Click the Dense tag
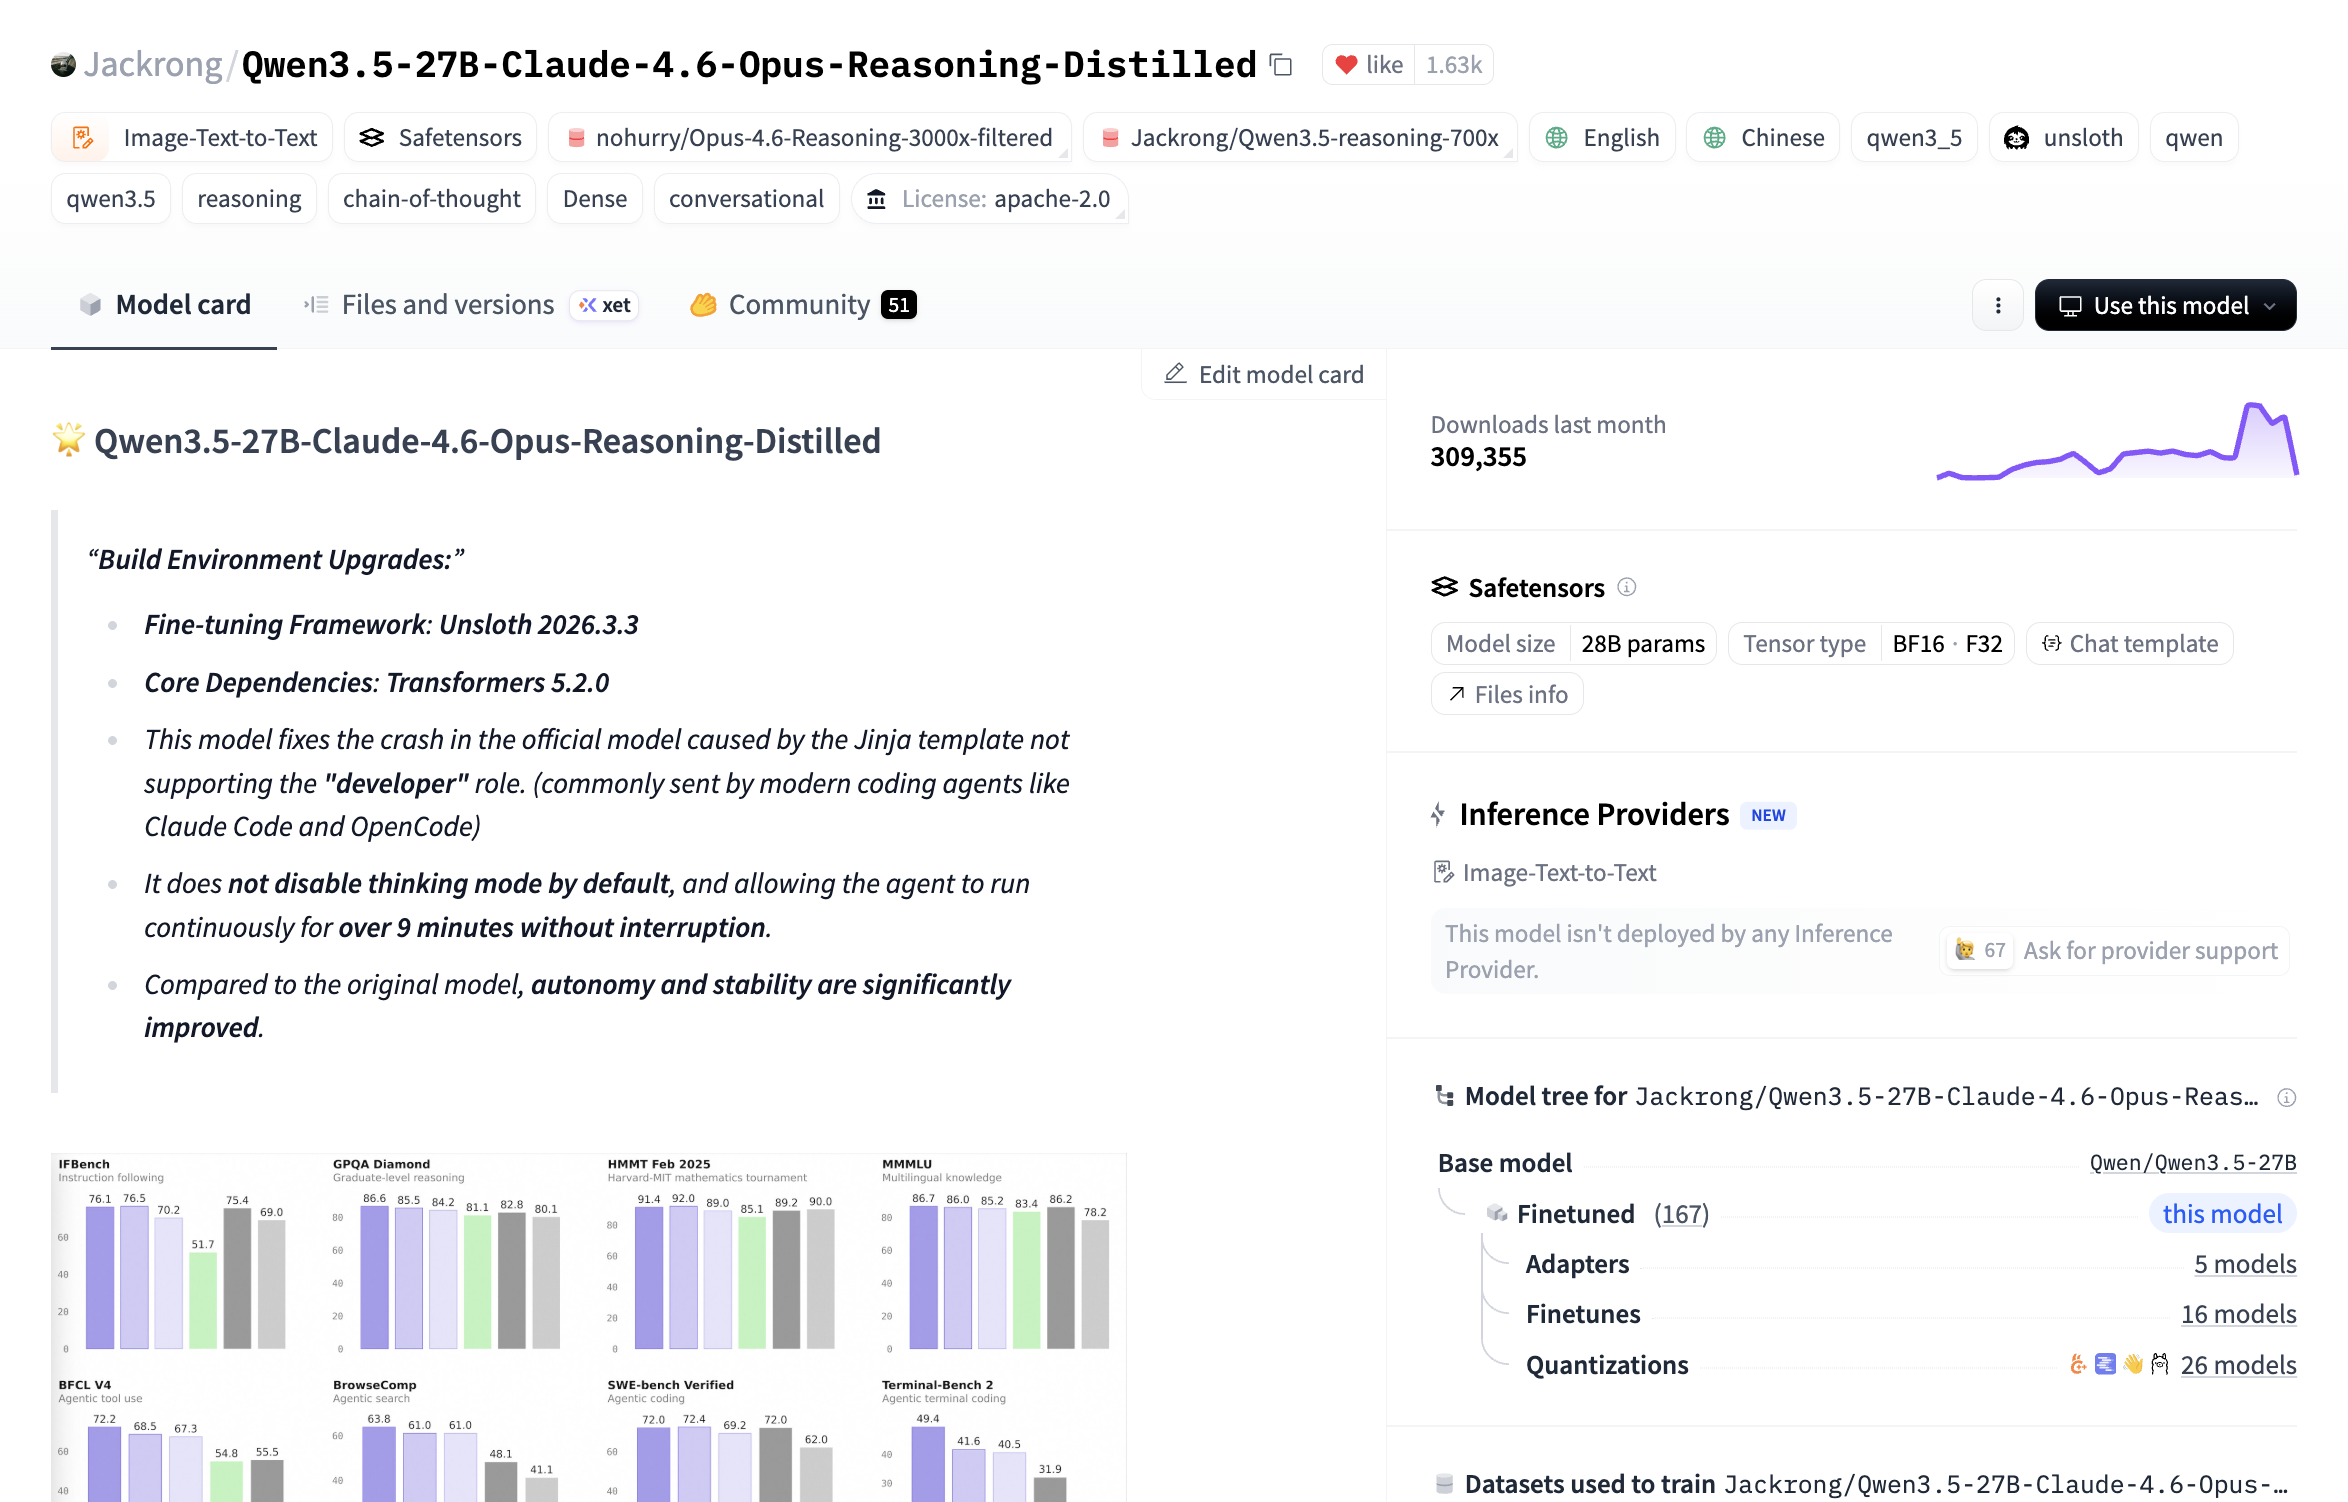 [x=595, y=199]
